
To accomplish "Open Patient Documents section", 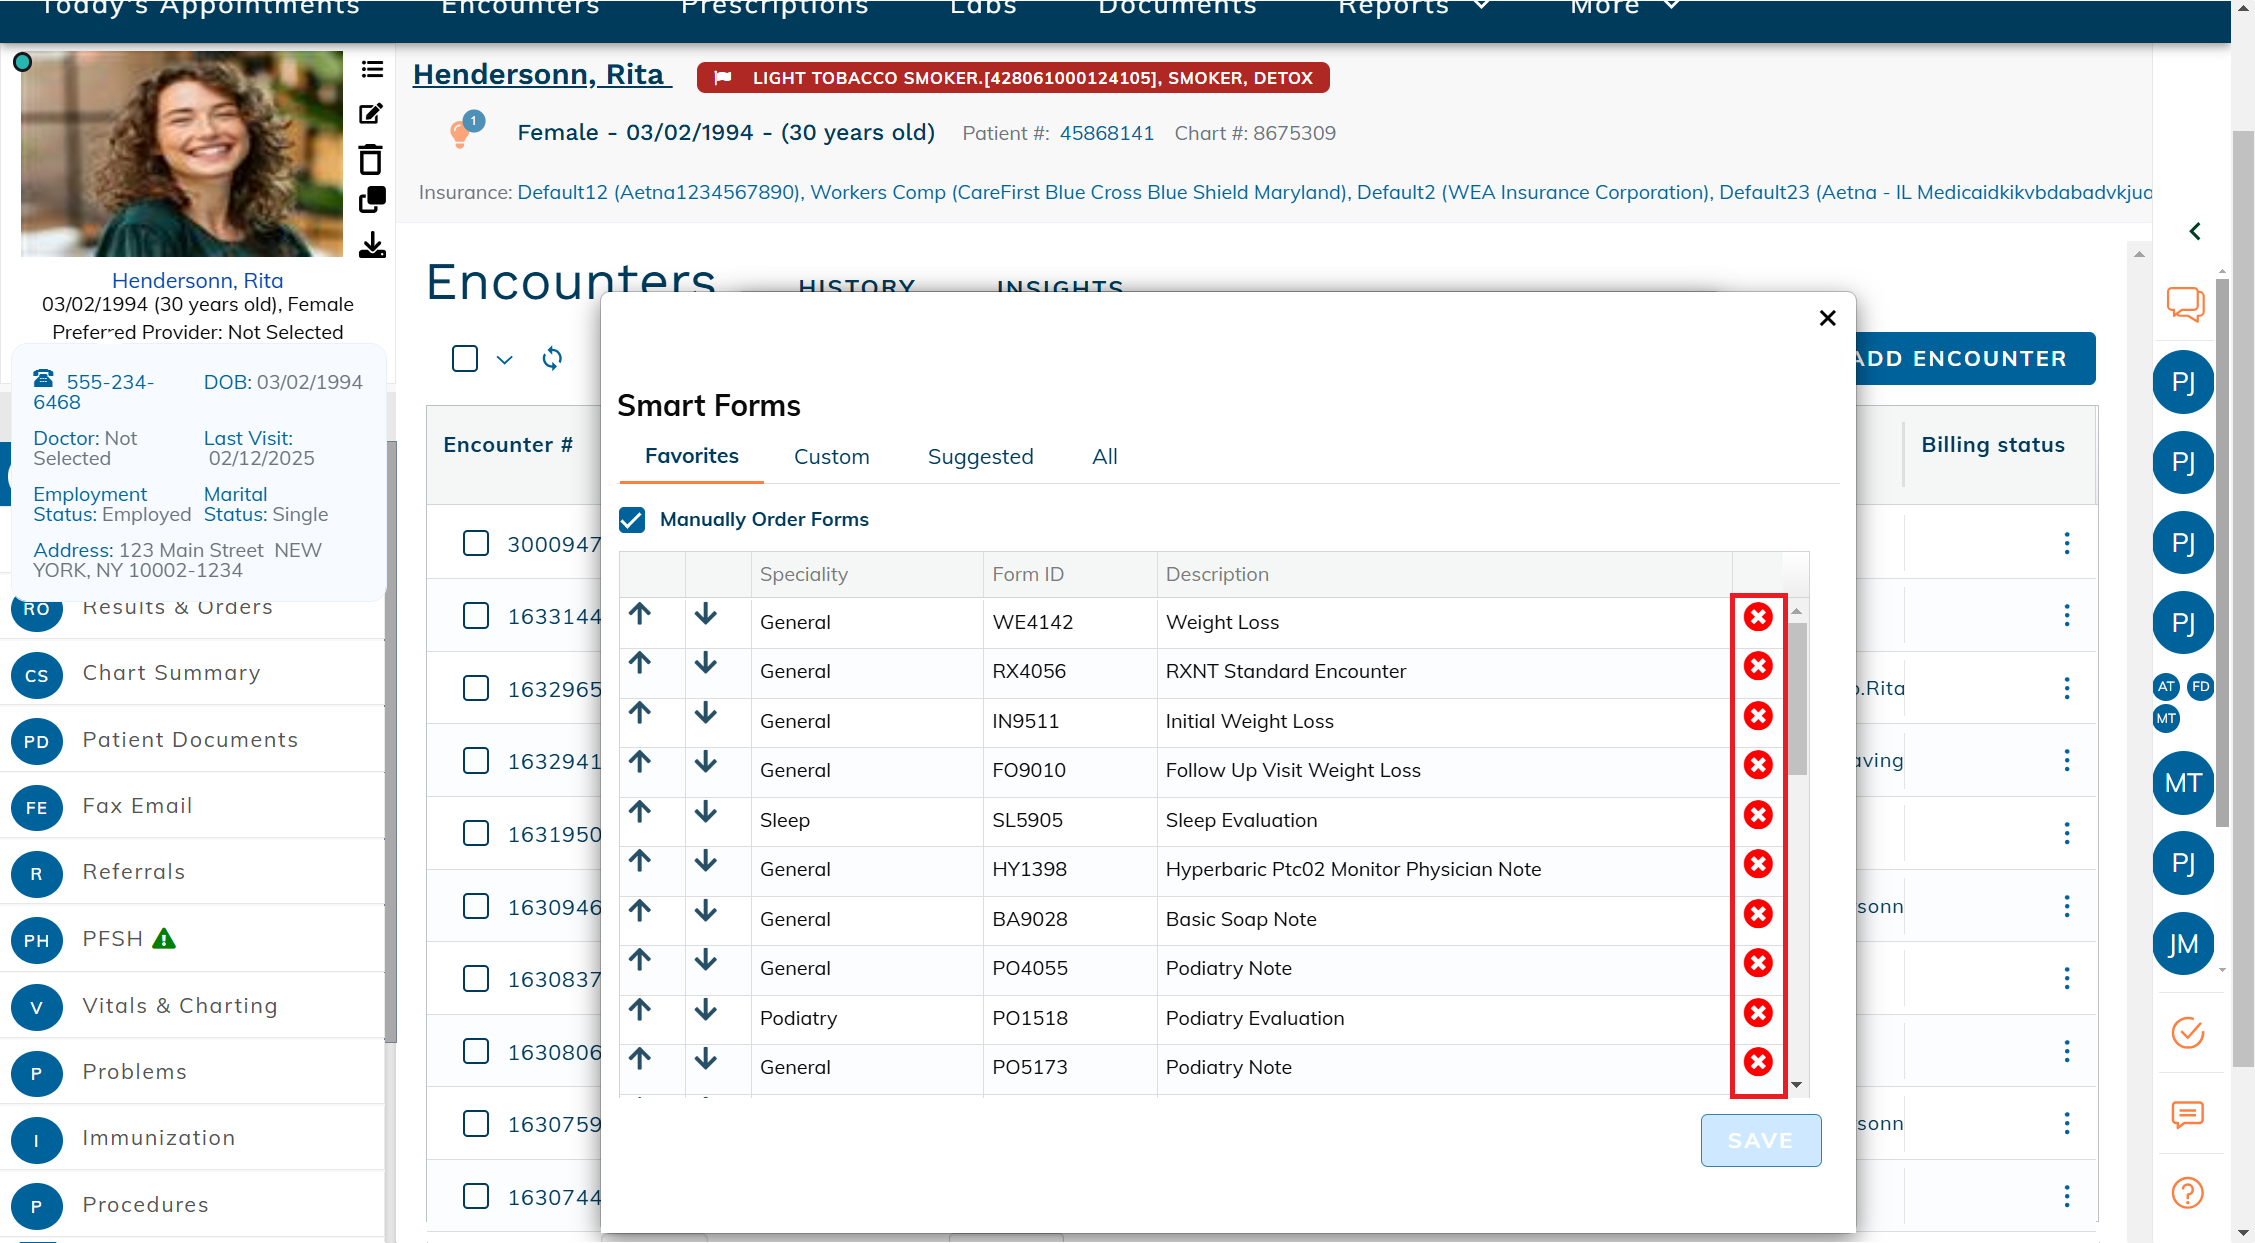I will pyautogui.click(x=192, y=740).
